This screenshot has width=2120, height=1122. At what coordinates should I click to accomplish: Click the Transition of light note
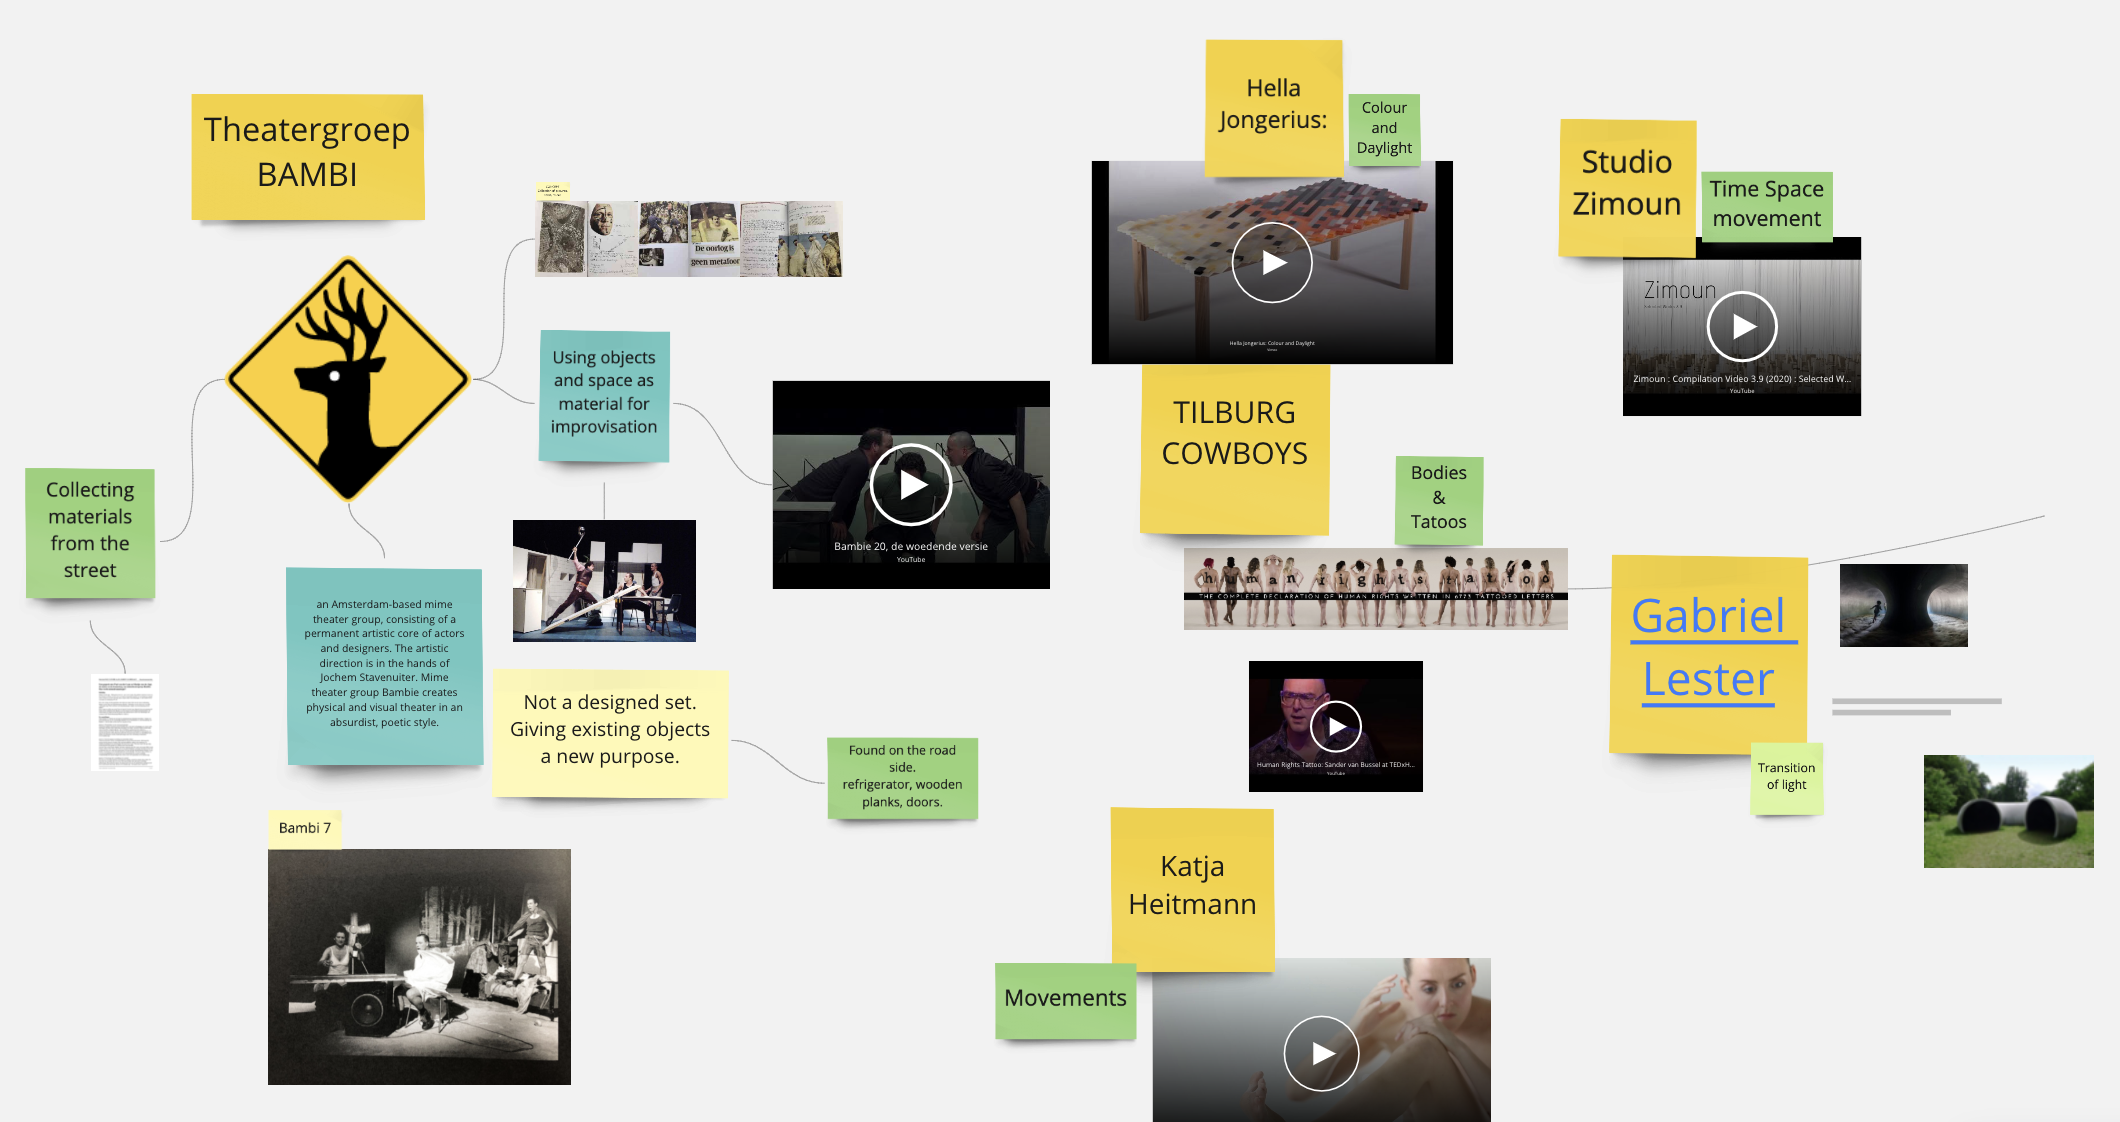[1786, 777]
